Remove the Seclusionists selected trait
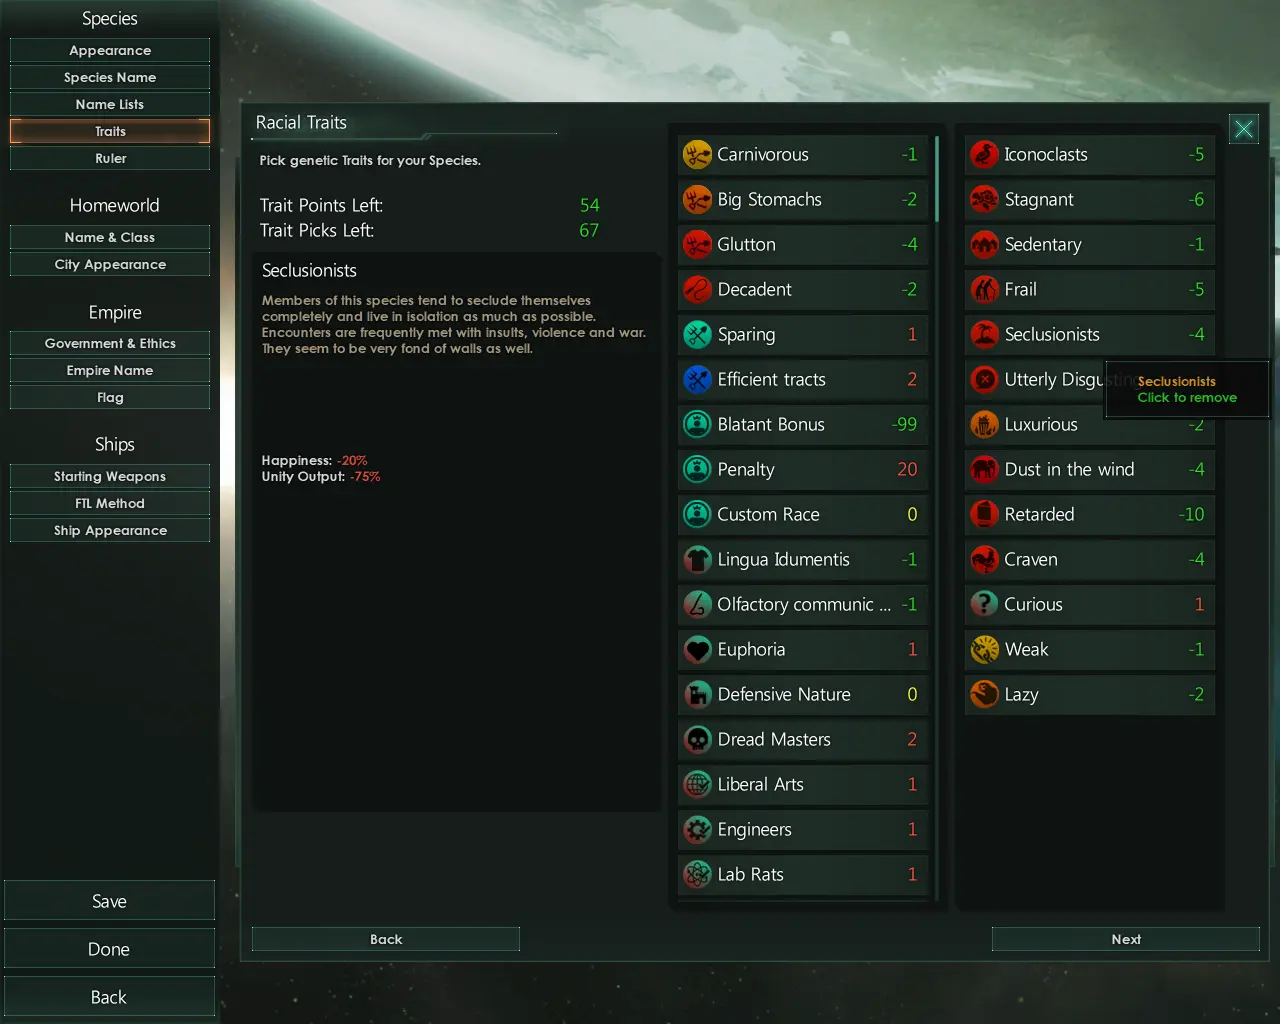 (1090, 335)
